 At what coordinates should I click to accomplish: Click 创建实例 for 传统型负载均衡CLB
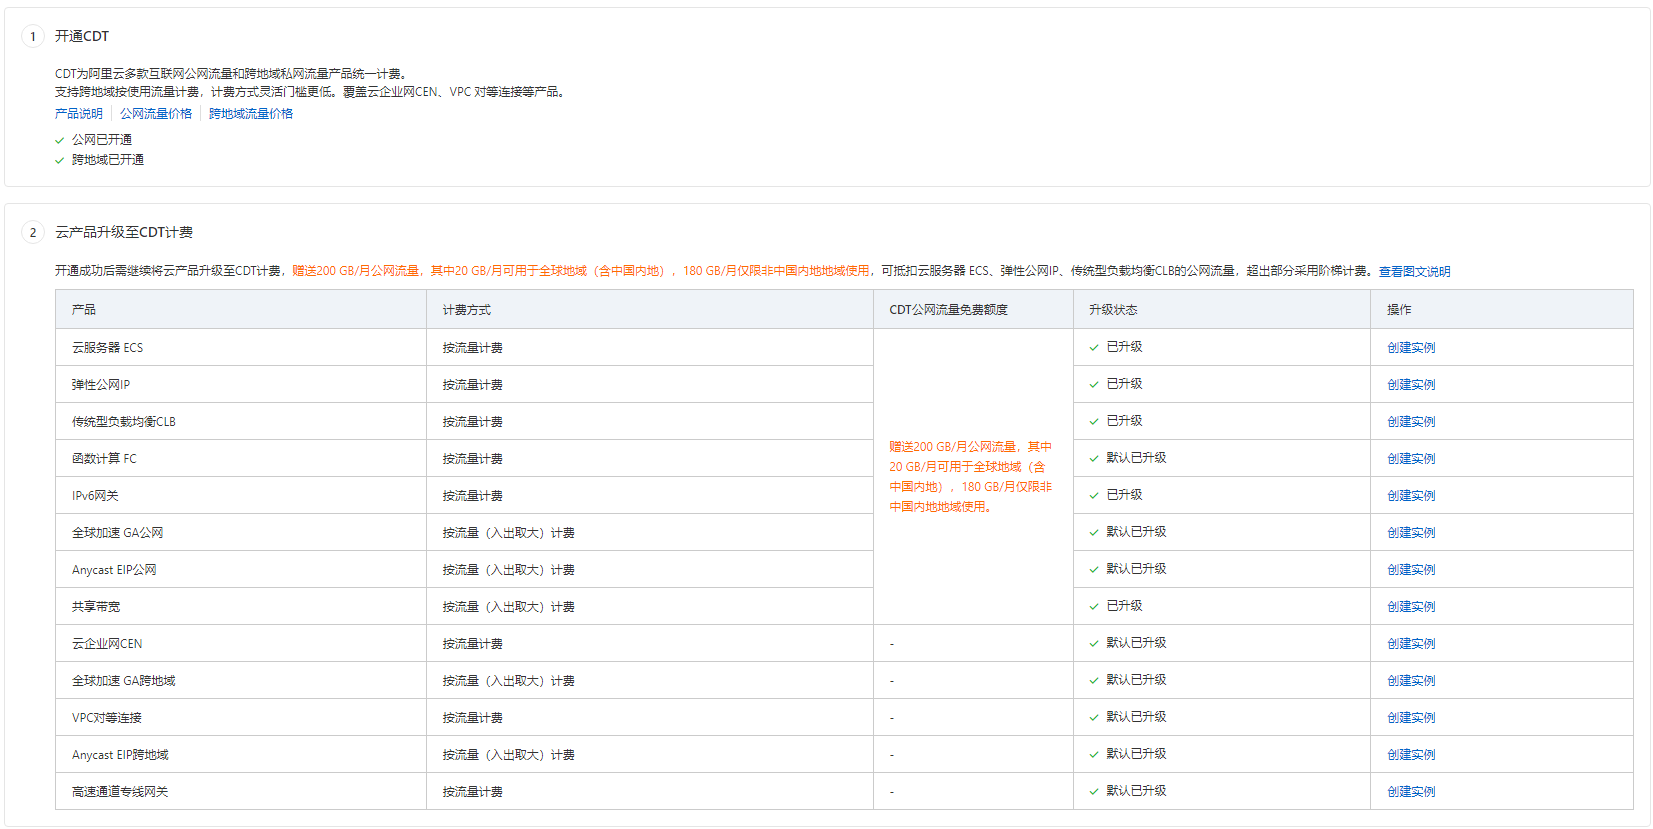coord(1411,422)
